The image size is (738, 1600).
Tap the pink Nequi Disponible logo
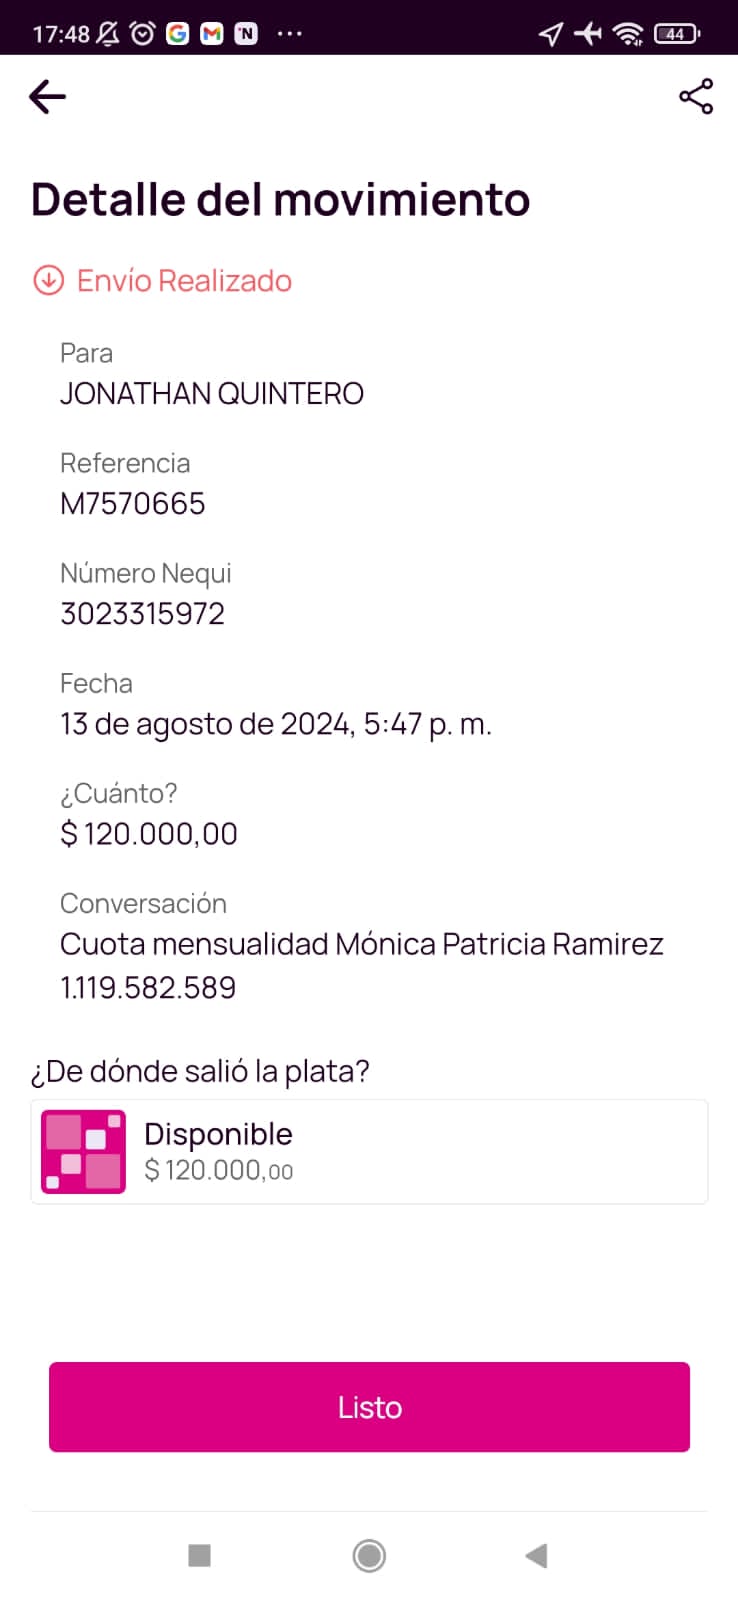click(x=83, y=1152)
